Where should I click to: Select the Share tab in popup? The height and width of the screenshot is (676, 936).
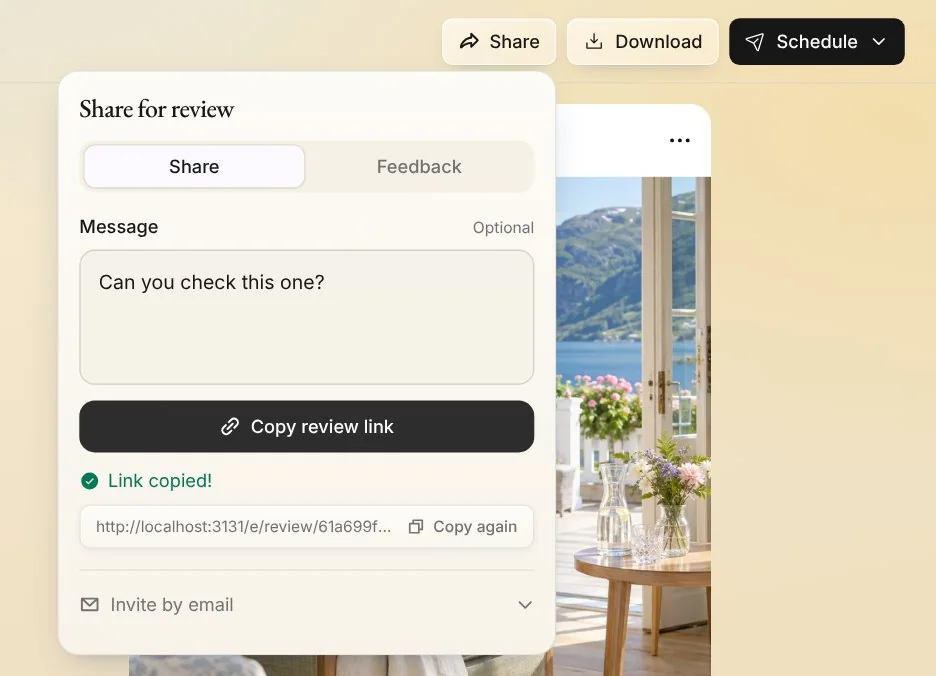click(194, 167)
